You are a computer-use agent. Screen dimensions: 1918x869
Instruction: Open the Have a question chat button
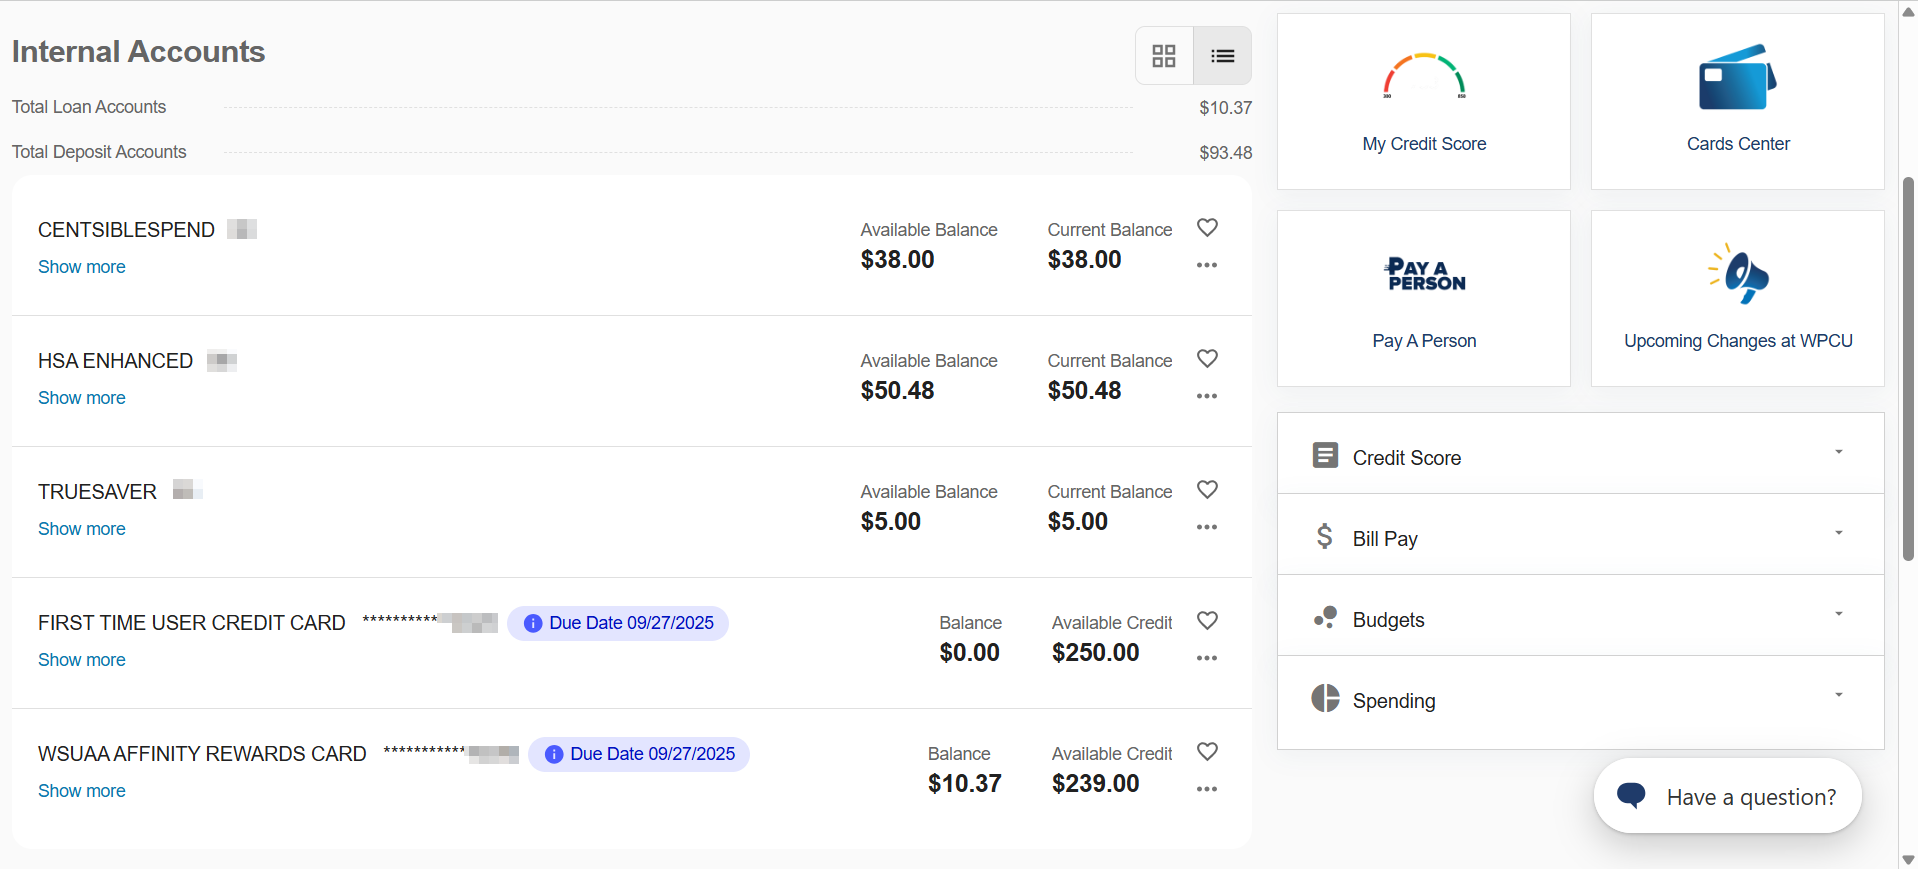click(x=1727, y=796)
